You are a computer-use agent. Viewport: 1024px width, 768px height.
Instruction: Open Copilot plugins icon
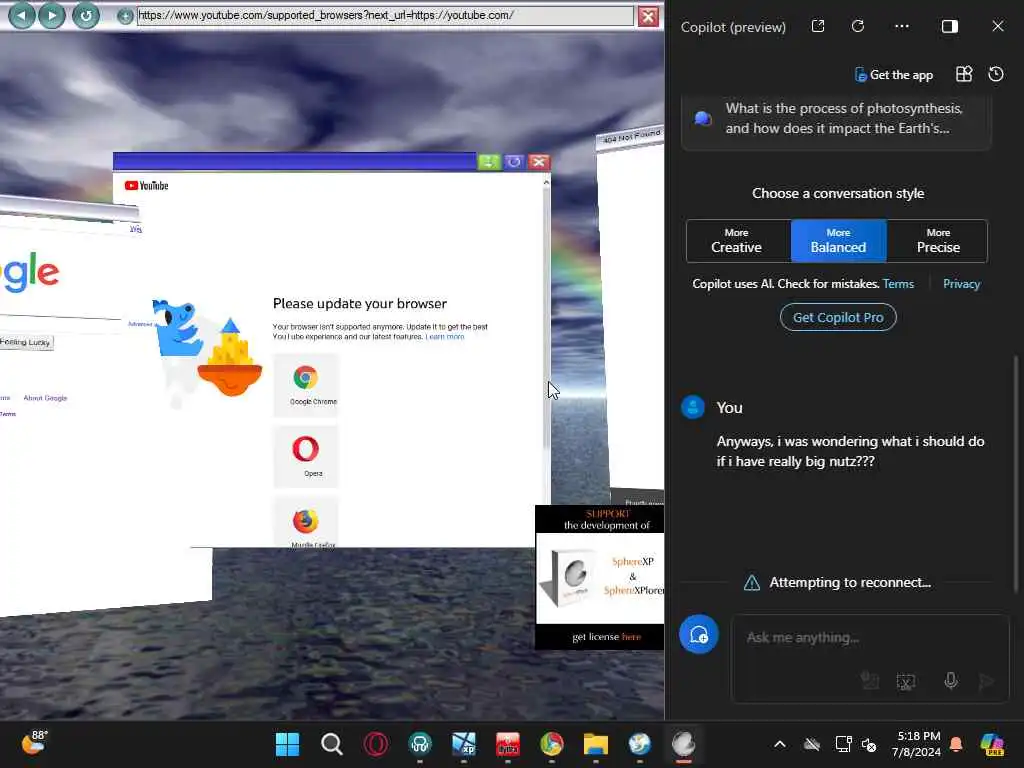964,74
